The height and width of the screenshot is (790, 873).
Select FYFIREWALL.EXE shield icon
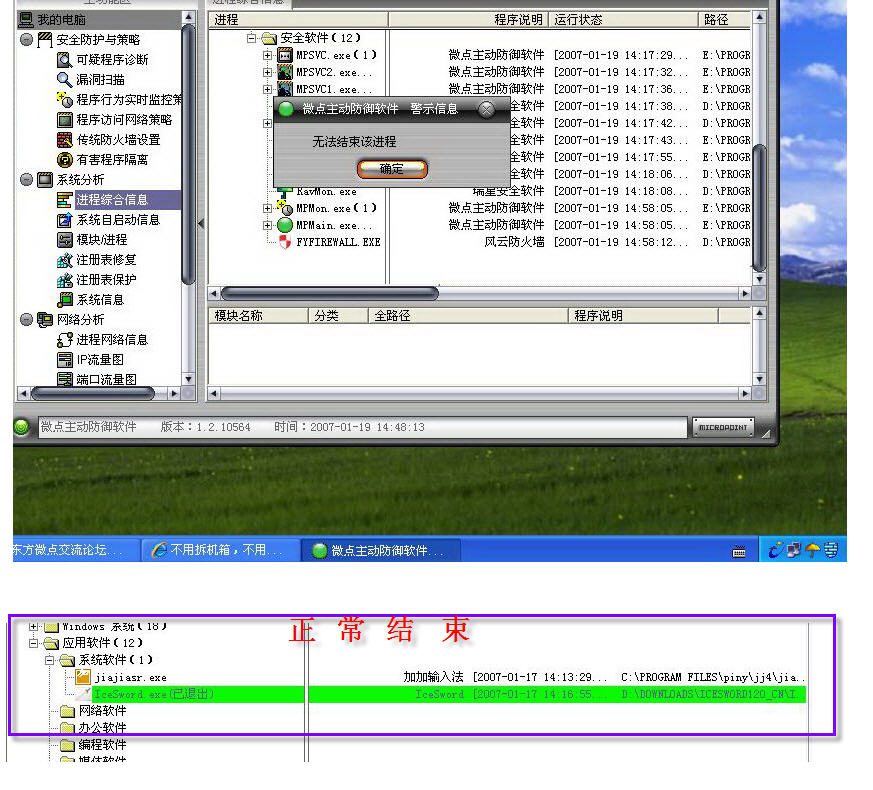(x=285, y=242)
